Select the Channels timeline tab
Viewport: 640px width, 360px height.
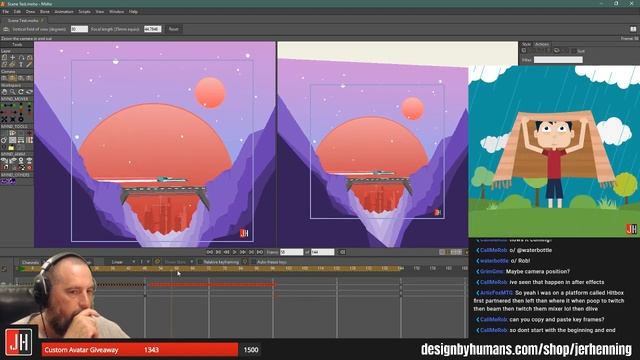30,262
